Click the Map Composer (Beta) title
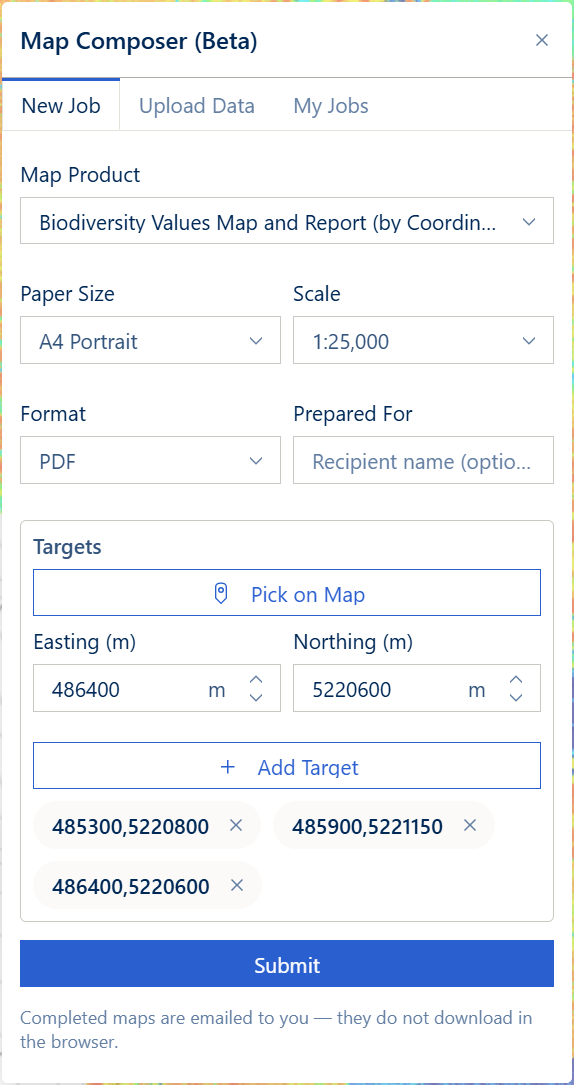 coord(138,41)
